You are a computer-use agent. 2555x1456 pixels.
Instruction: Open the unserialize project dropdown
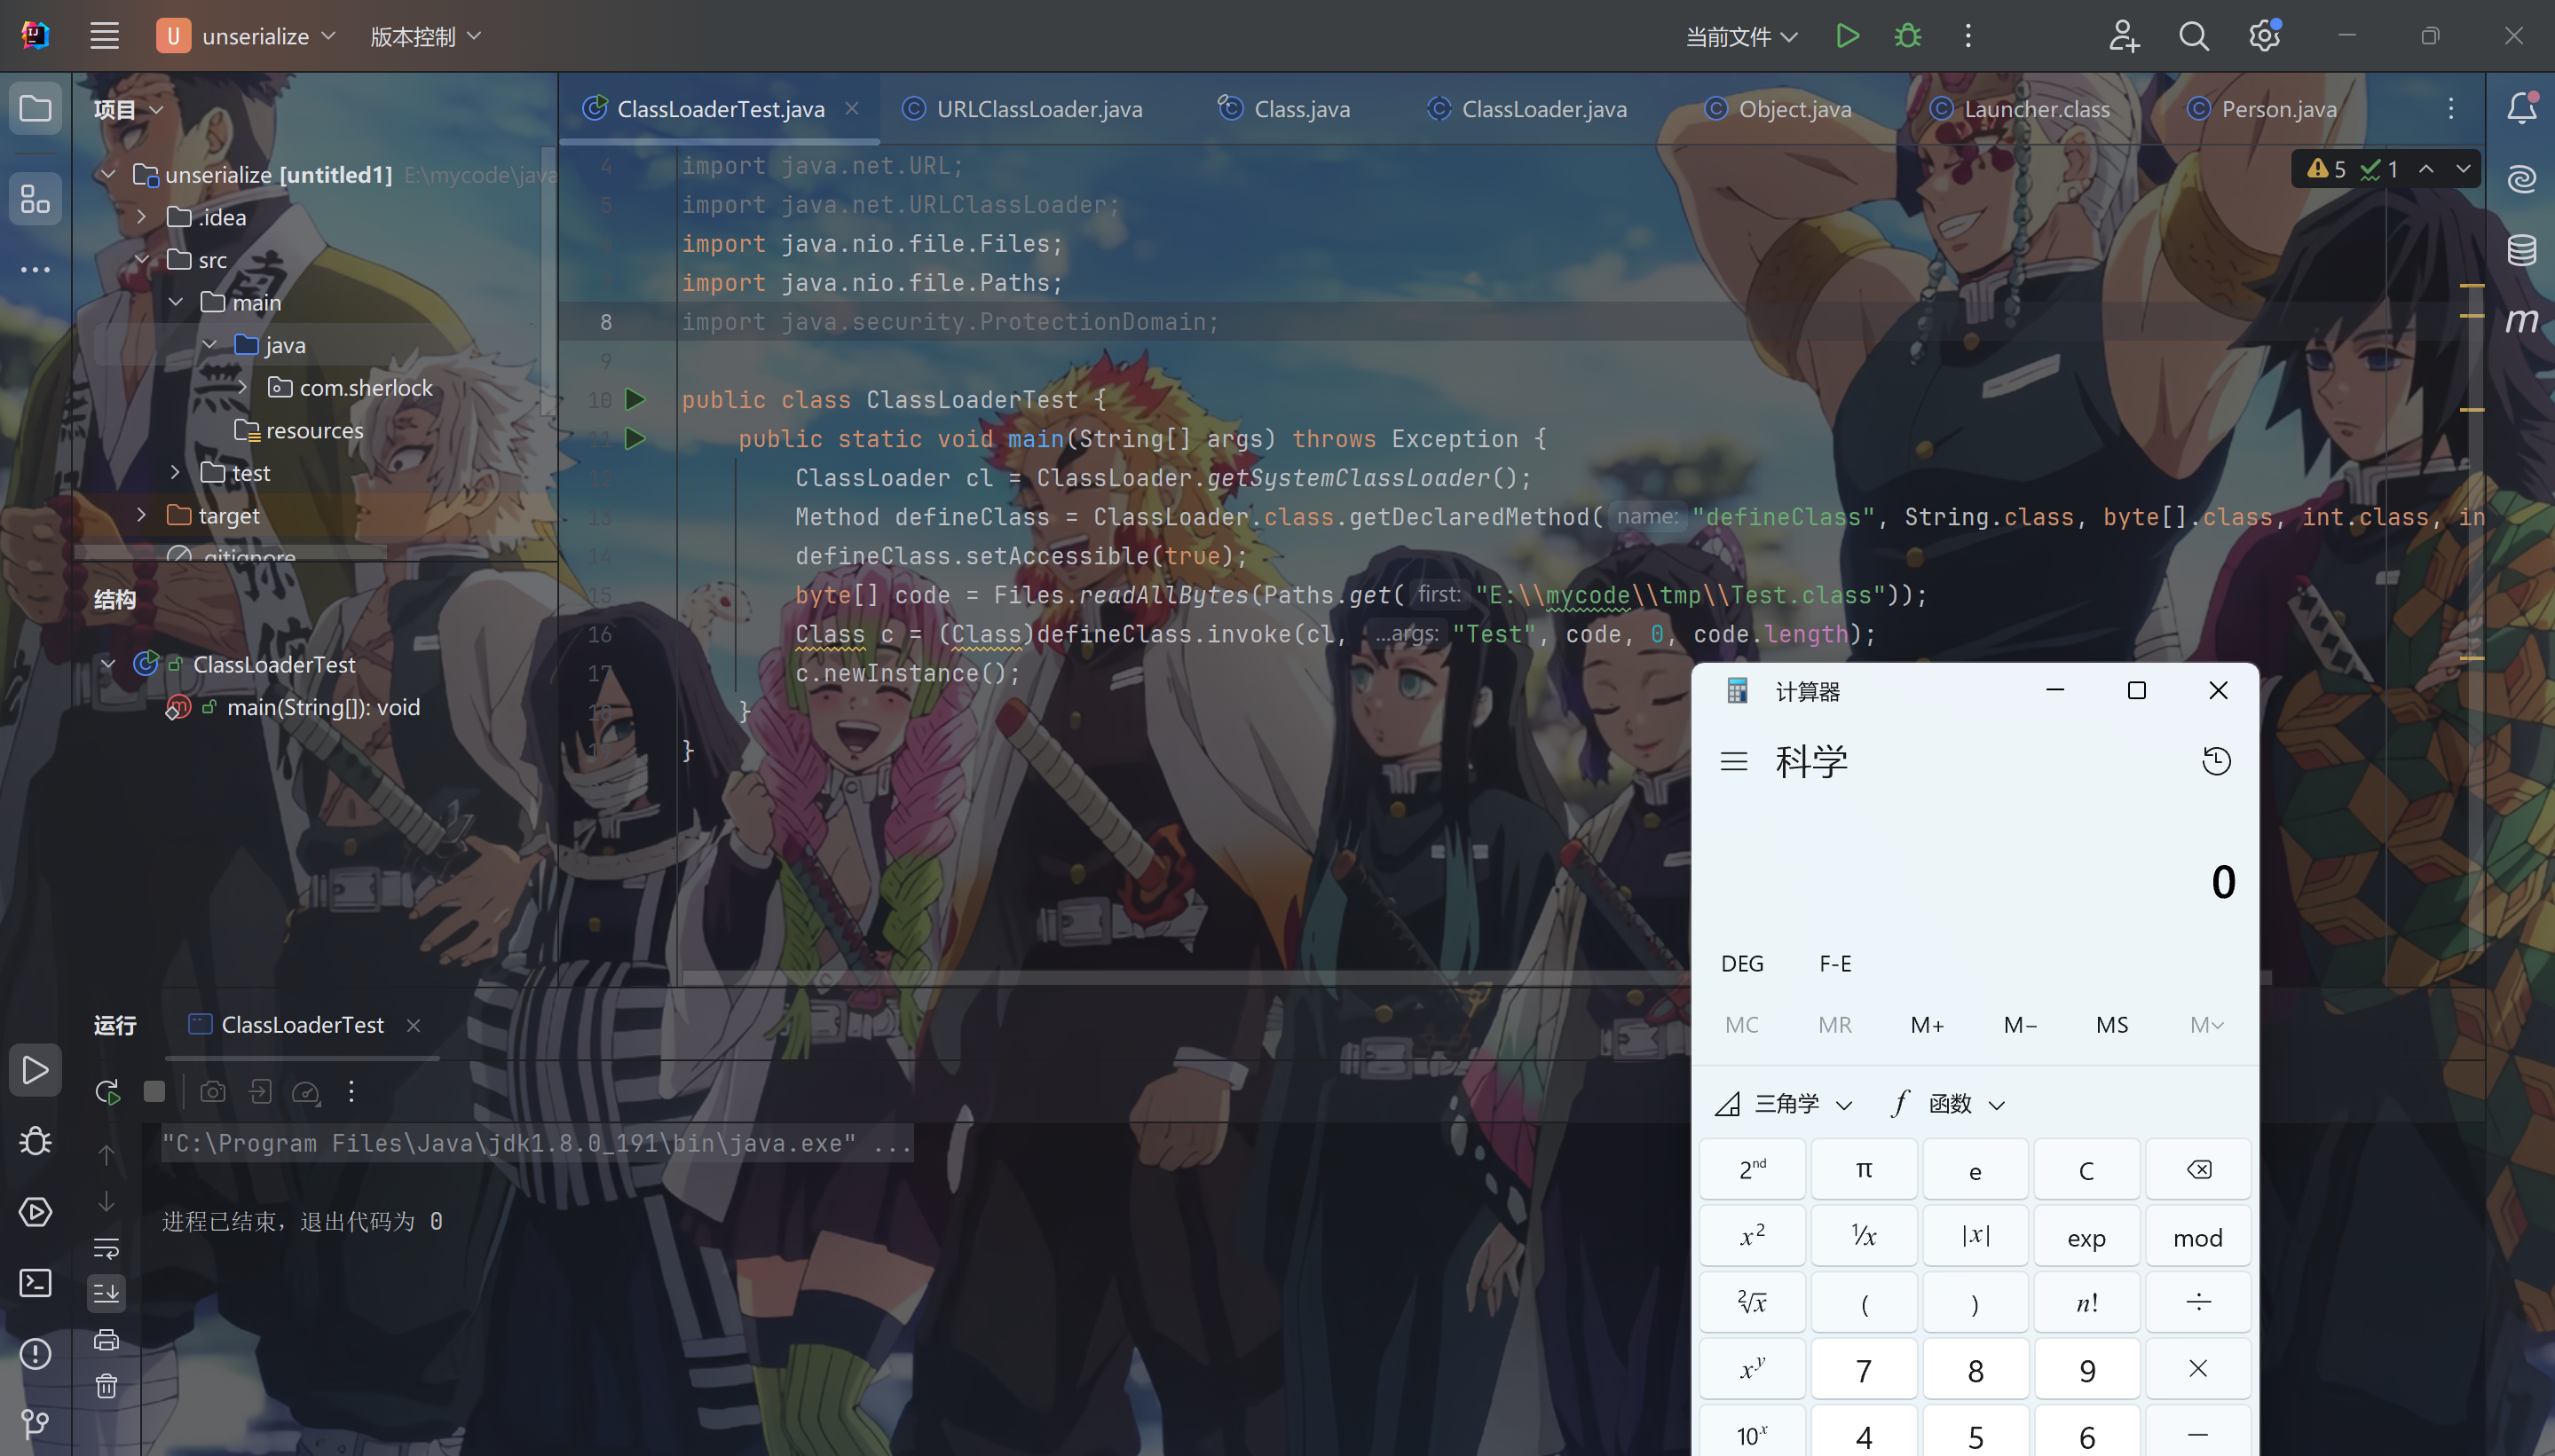click(247, 36)
